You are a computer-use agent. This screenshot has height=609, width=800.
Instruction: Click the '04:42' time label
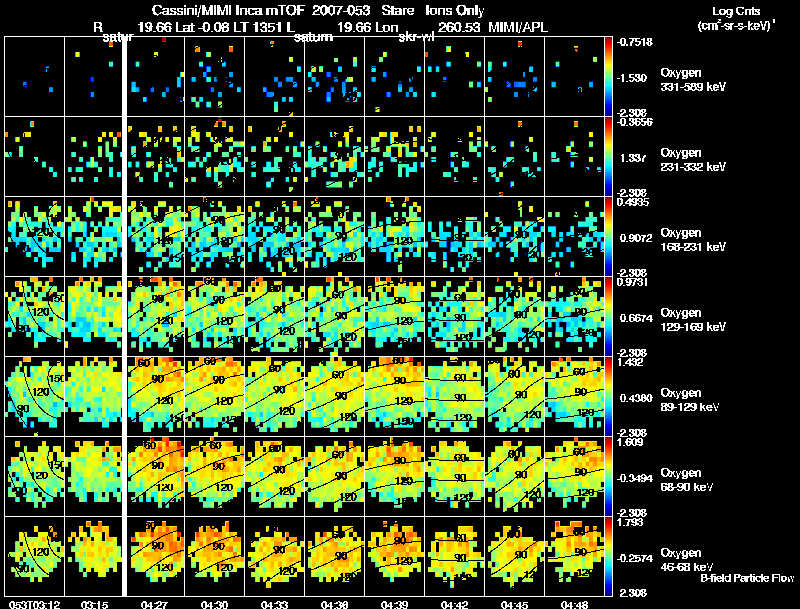pos(454,604)
